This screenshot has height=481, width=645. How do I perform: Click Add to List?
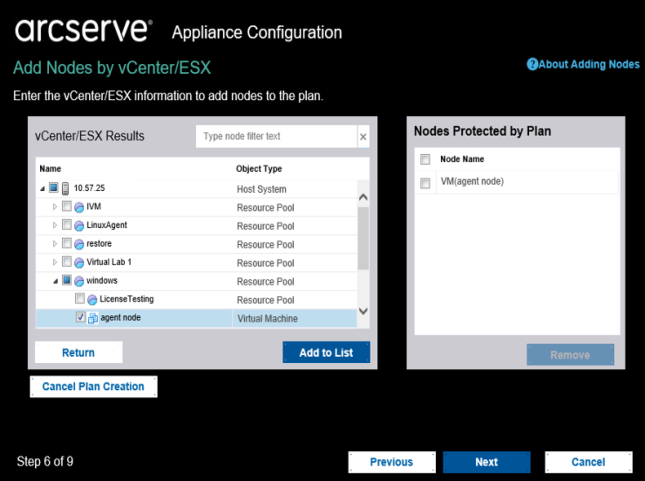[x=326, y=353]
